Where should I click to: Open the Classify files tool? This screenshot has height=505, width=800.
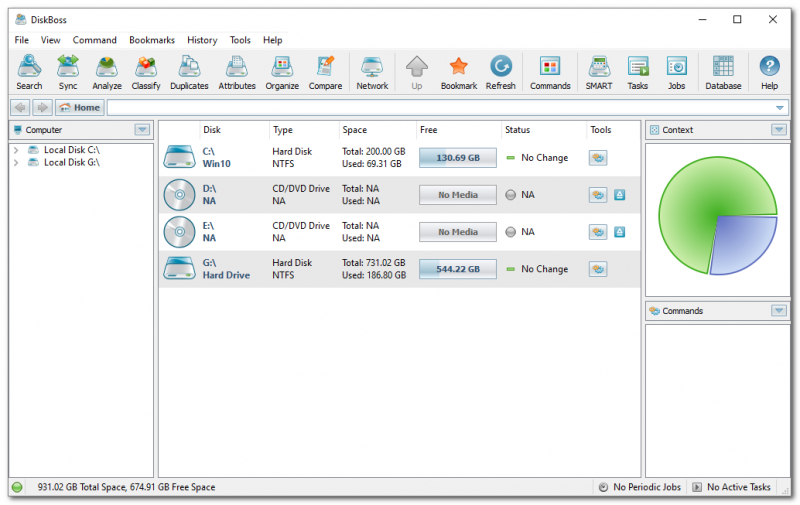click(x=146, y=71)
